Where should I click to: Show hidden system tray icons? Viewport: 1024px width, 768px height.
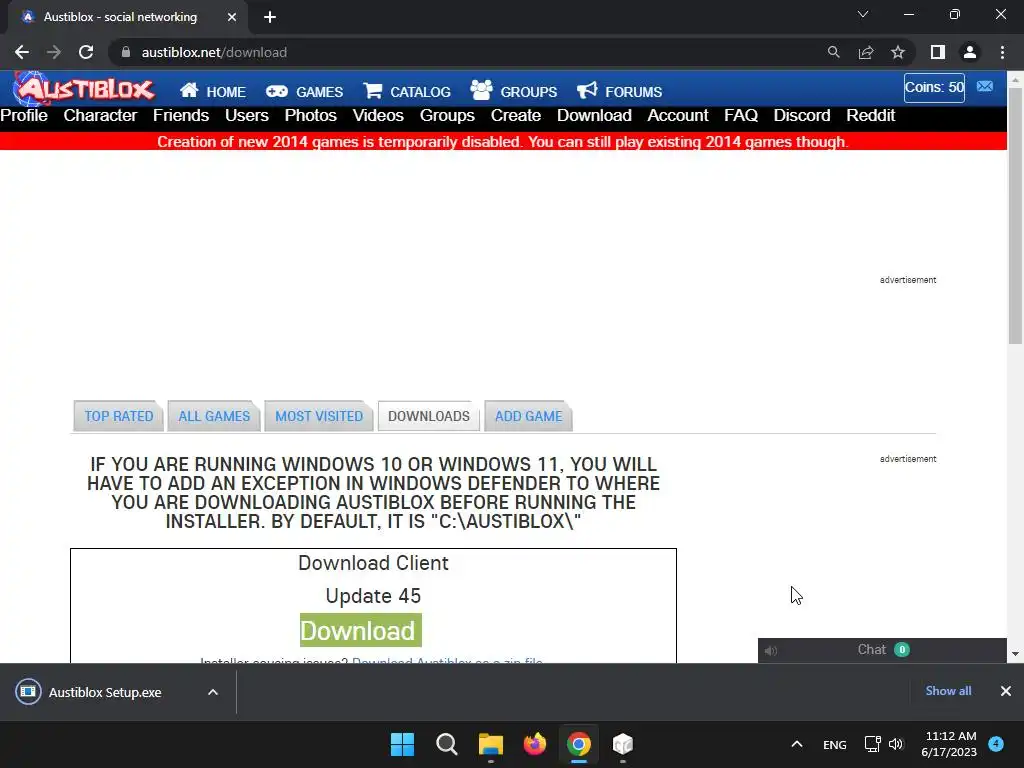click(x=797, y=744)
